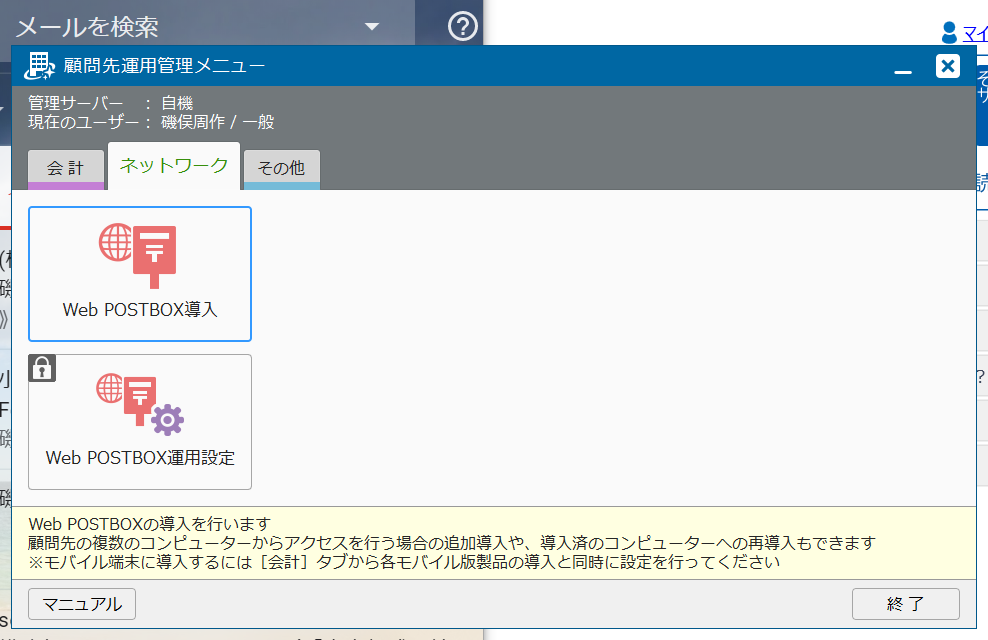
Task: Select the ネットワーク tab
Action: click(x=174, y=166)
